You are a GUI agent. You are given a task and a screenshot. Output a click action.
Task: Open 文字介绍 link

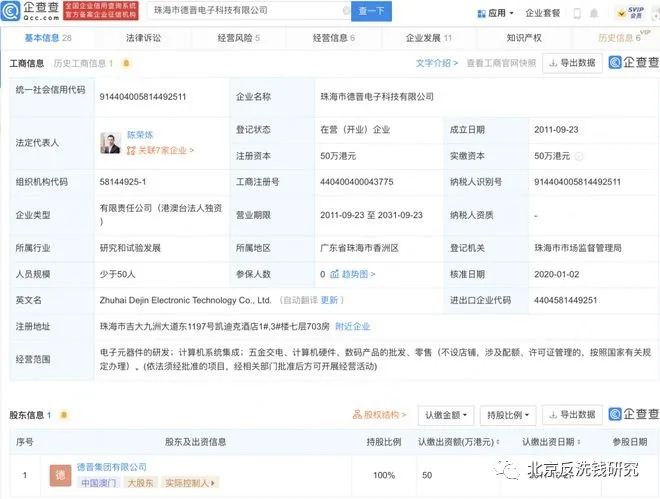[436, 63]
